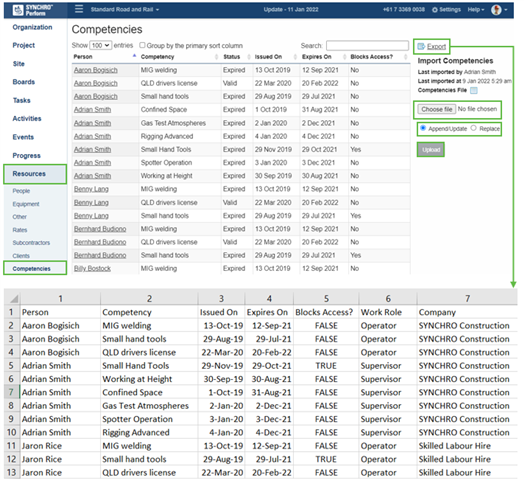Open the hamburger menu icon

(x=79, y=9)
